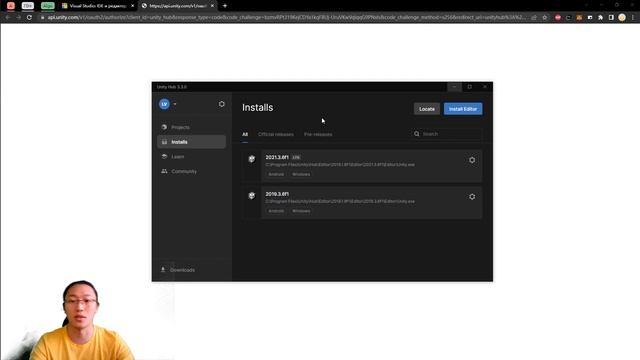Image resolution: width=640 pixels, height=360 pixels.
Task: Click the orange extension icon
Action: click(x=579, y=18)
